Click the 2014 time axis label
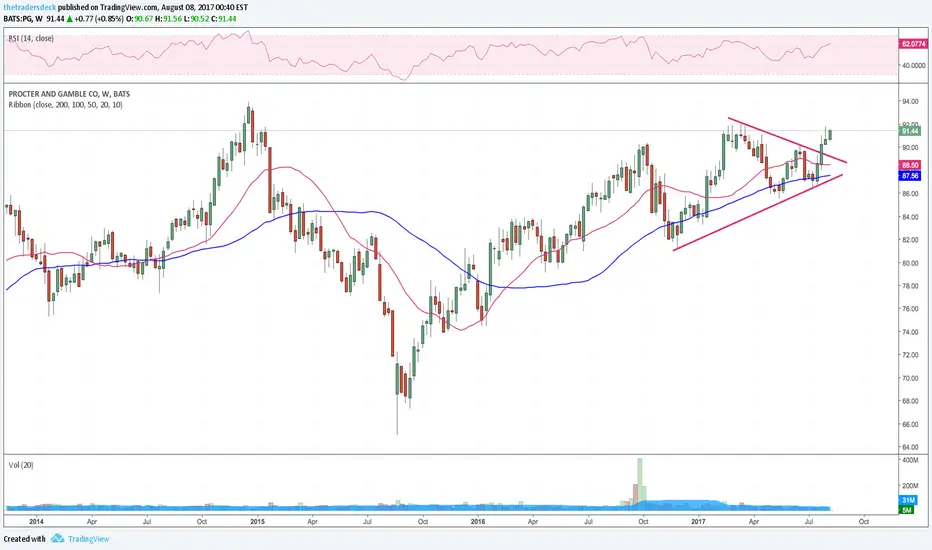Screen dimensions: 932x550 click(36, 521)
